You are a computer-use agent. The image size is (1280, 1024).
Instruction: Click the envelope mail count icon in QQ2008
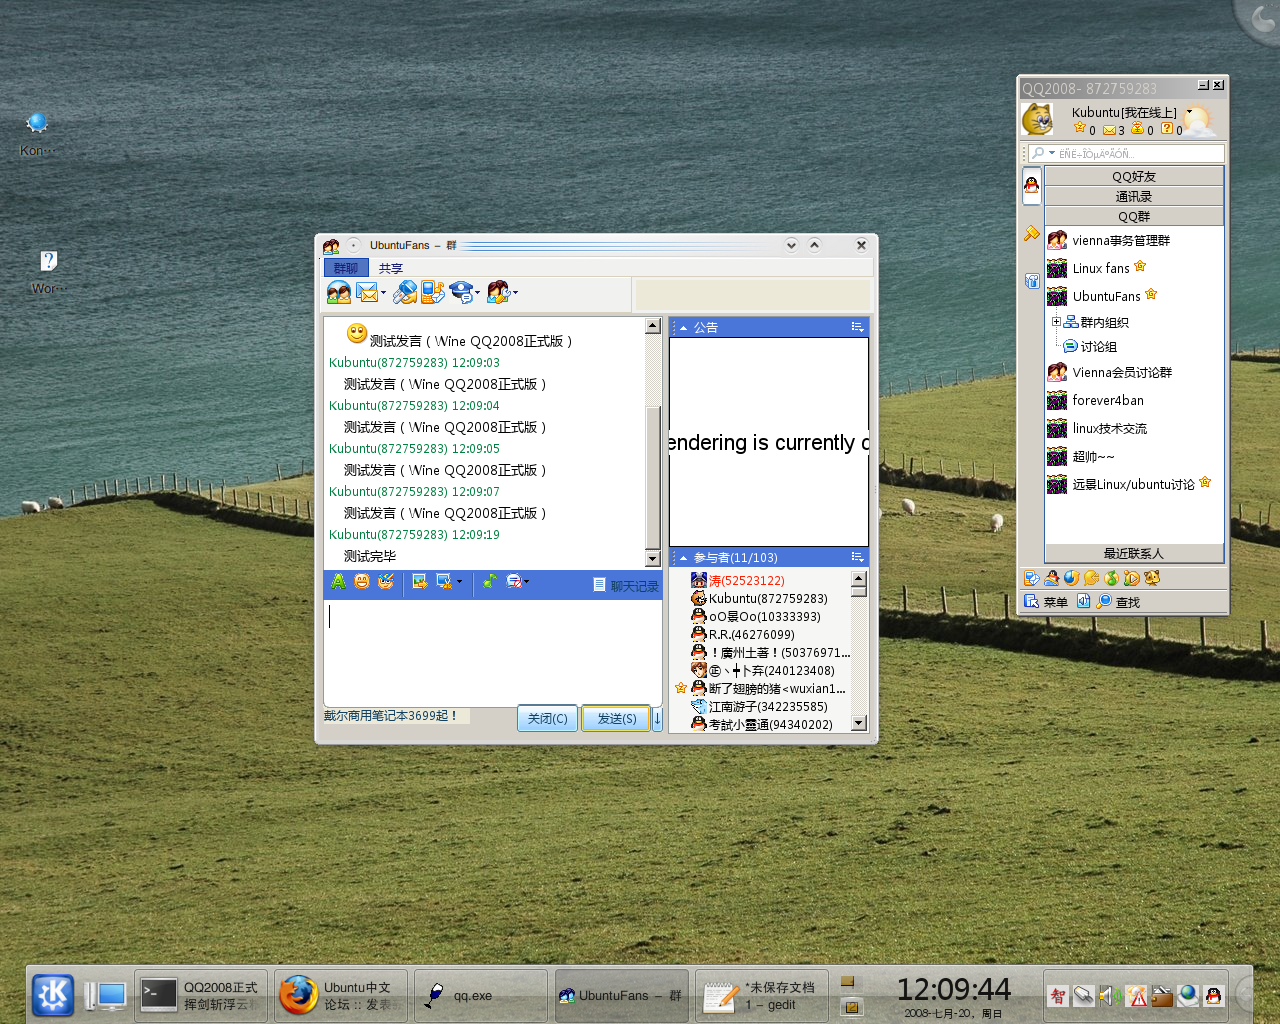point(1109,130)
